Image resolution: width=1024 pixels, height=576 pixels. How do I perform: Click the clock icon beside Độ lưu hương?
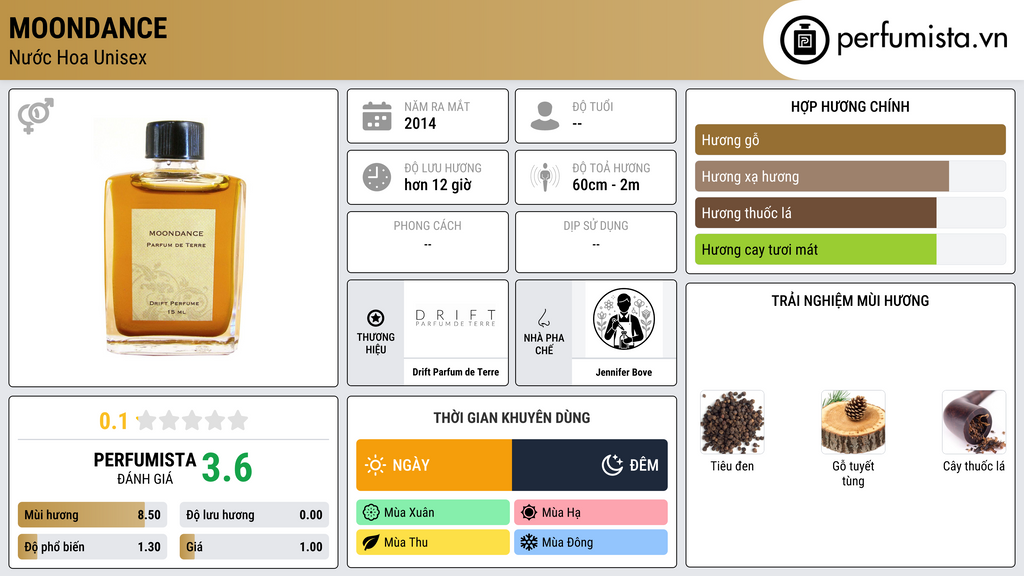point(377,178)
